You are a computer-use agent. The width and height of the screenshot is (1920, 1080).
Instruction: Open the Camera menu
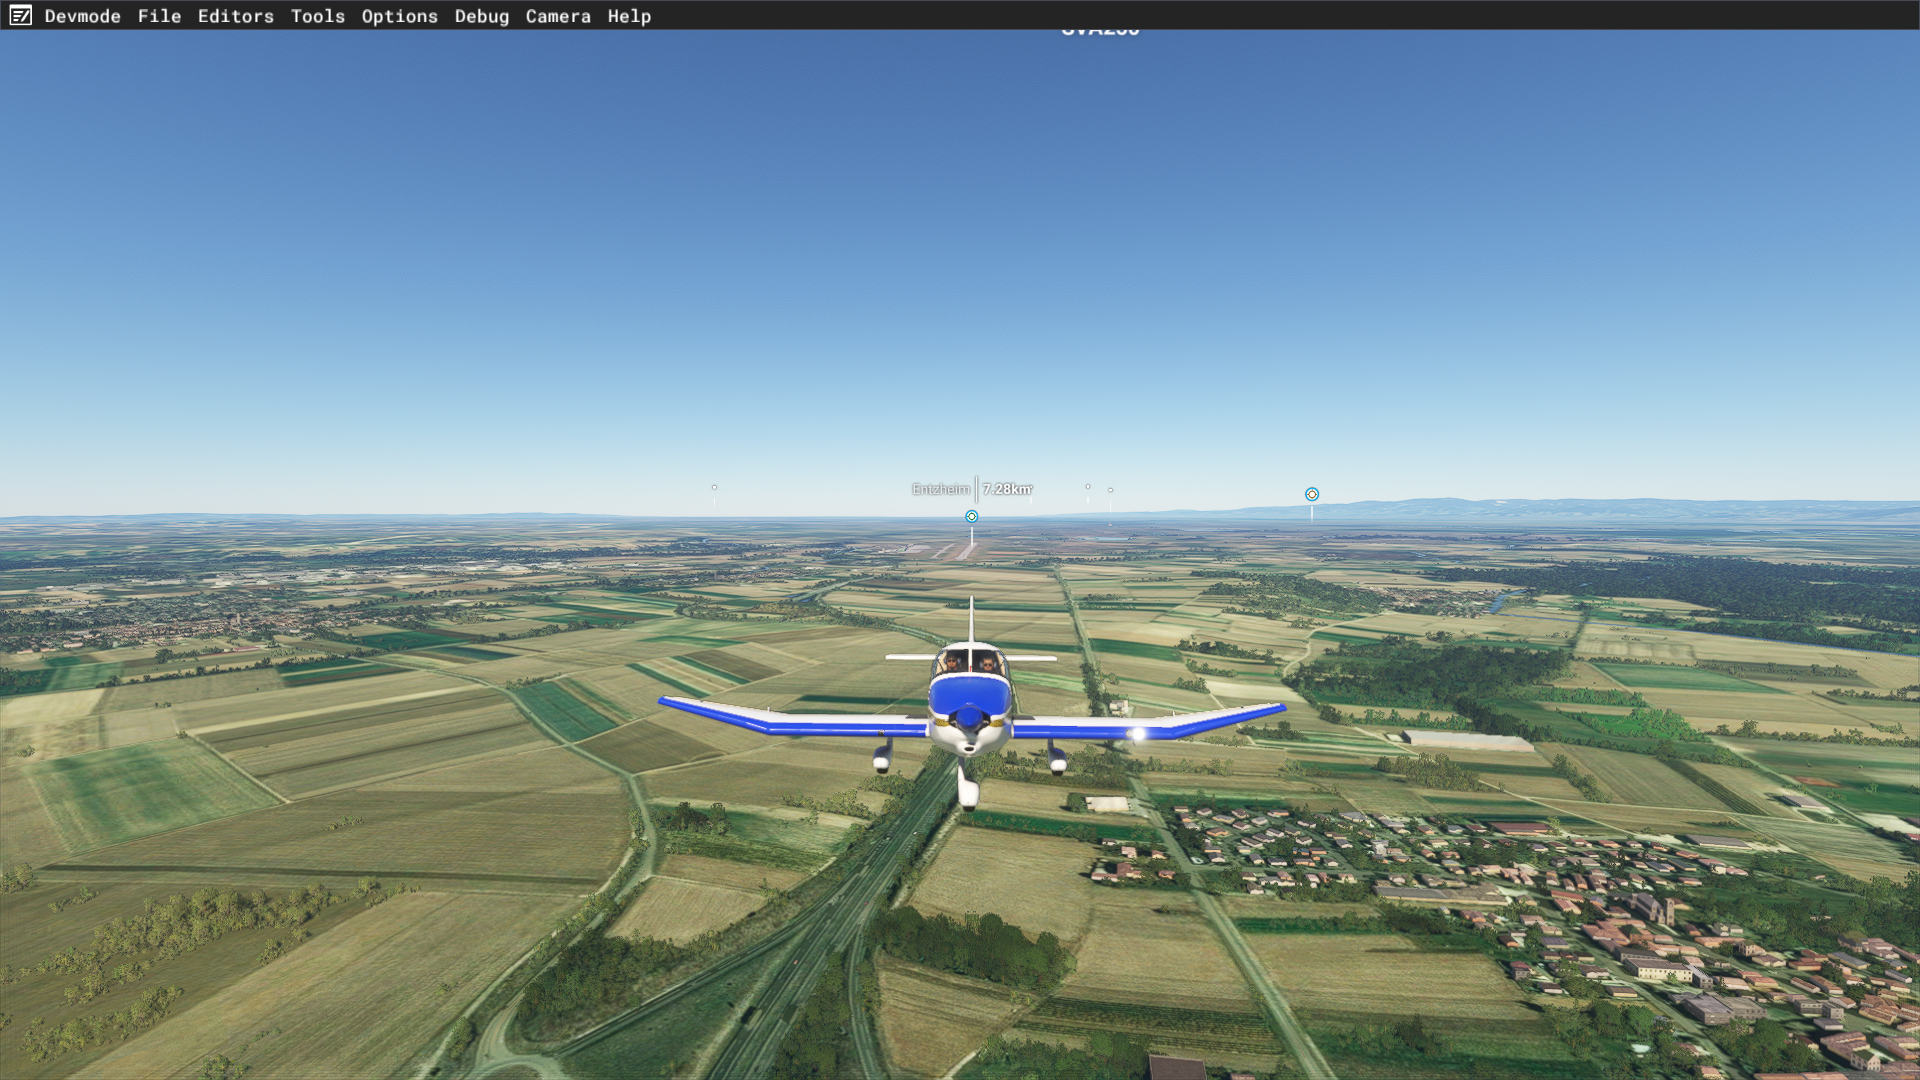[557, 16]
